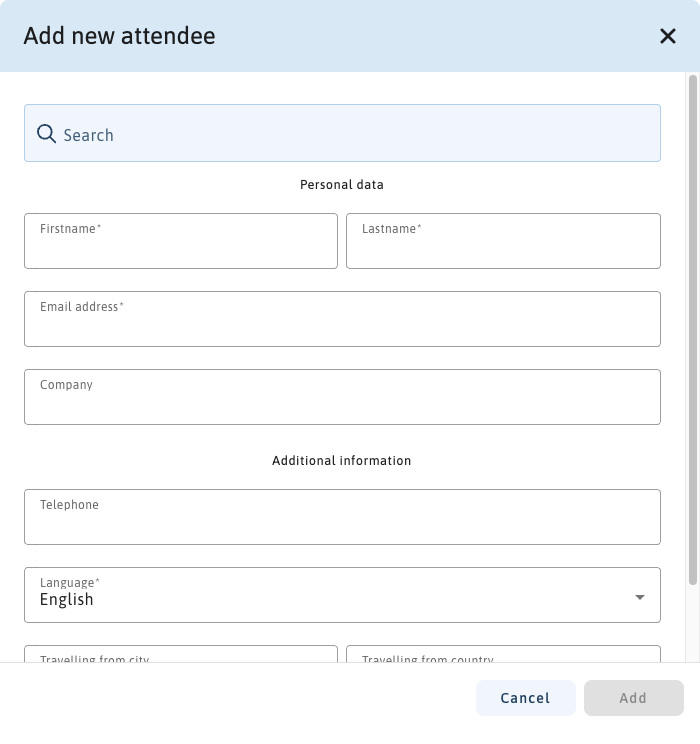This screenshot has height=744, width=700.
Task: Click the English value in Language
Action: click(x=67, y=600)
